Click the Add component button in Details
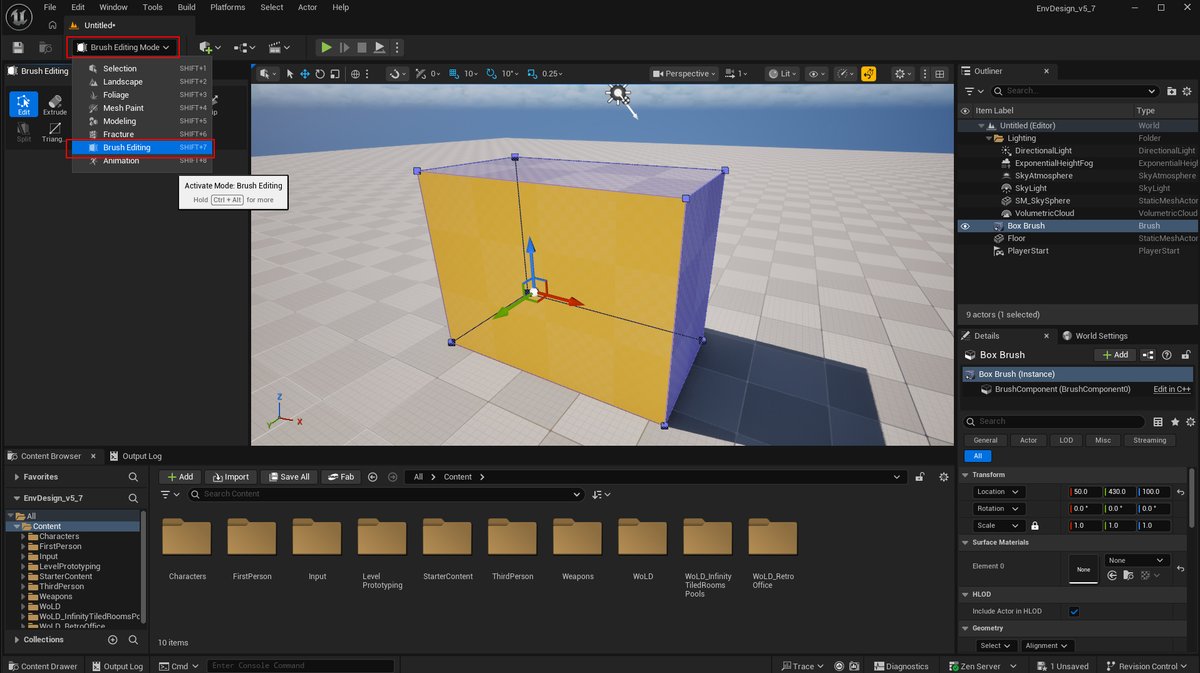This screenshot has height=673, width=1200. [x=1114, y=355]
